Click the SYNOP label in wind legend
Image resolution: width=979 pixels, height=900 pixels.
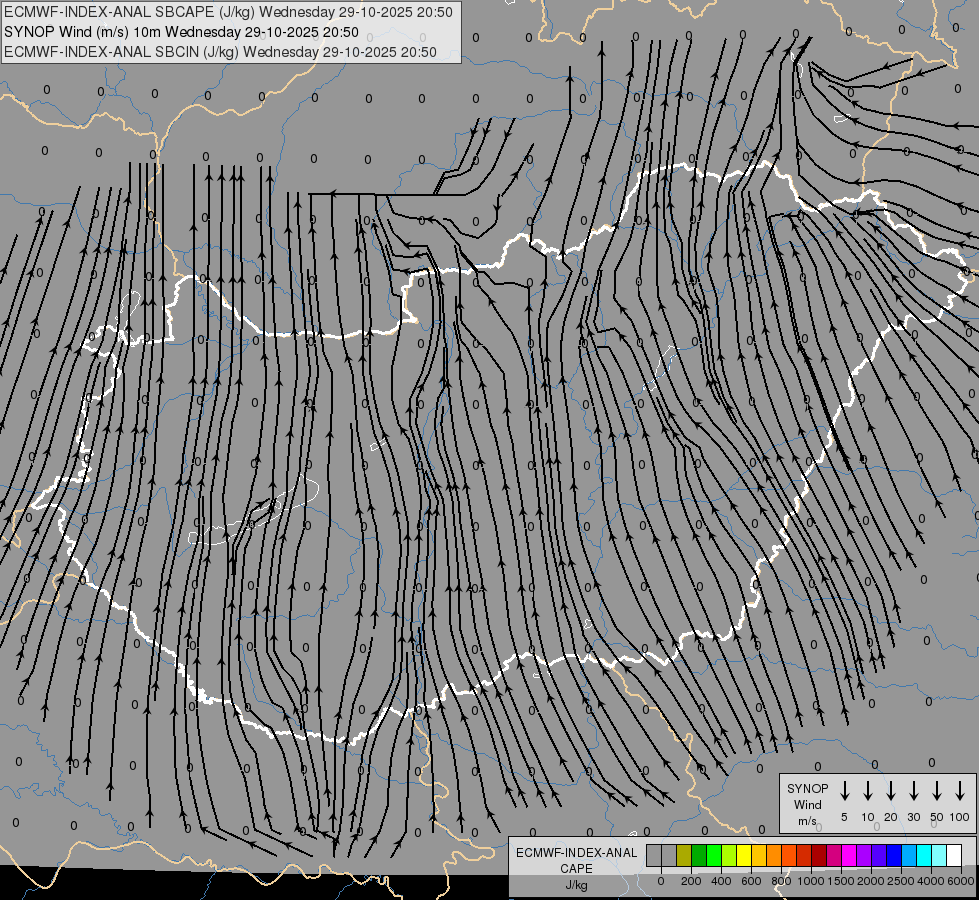(807, 789)
